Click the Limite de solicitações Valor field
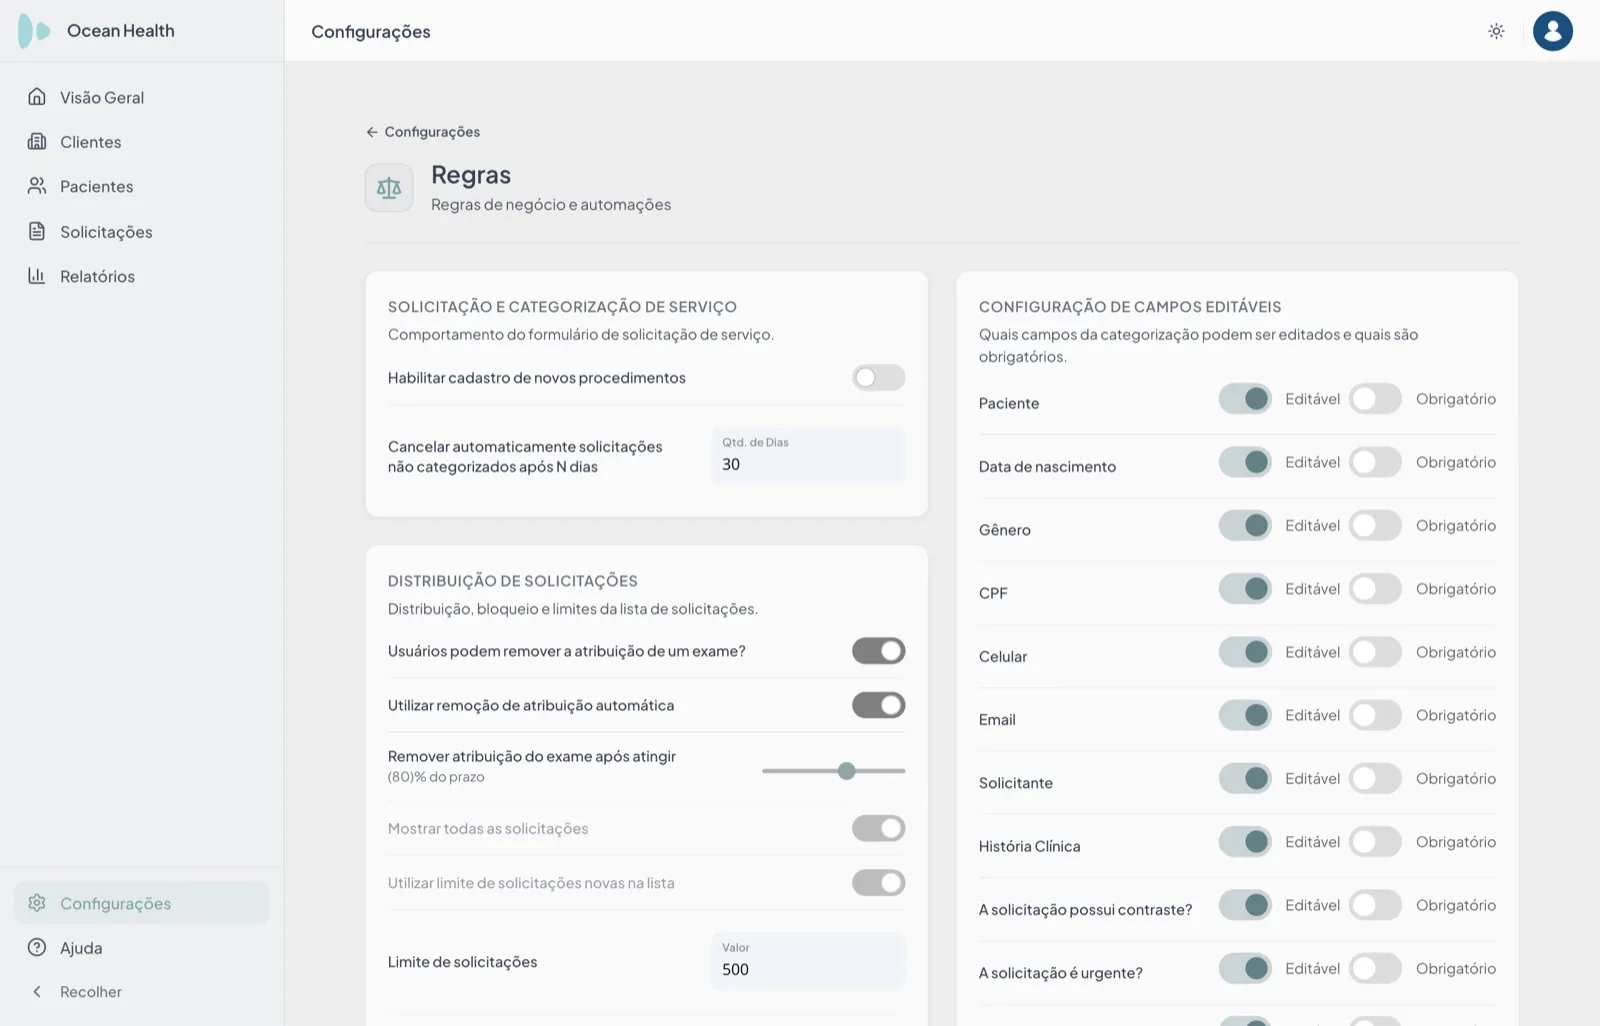This screenshot has height=1026, width=1600. pyautogui.click(x=808, y=961)
